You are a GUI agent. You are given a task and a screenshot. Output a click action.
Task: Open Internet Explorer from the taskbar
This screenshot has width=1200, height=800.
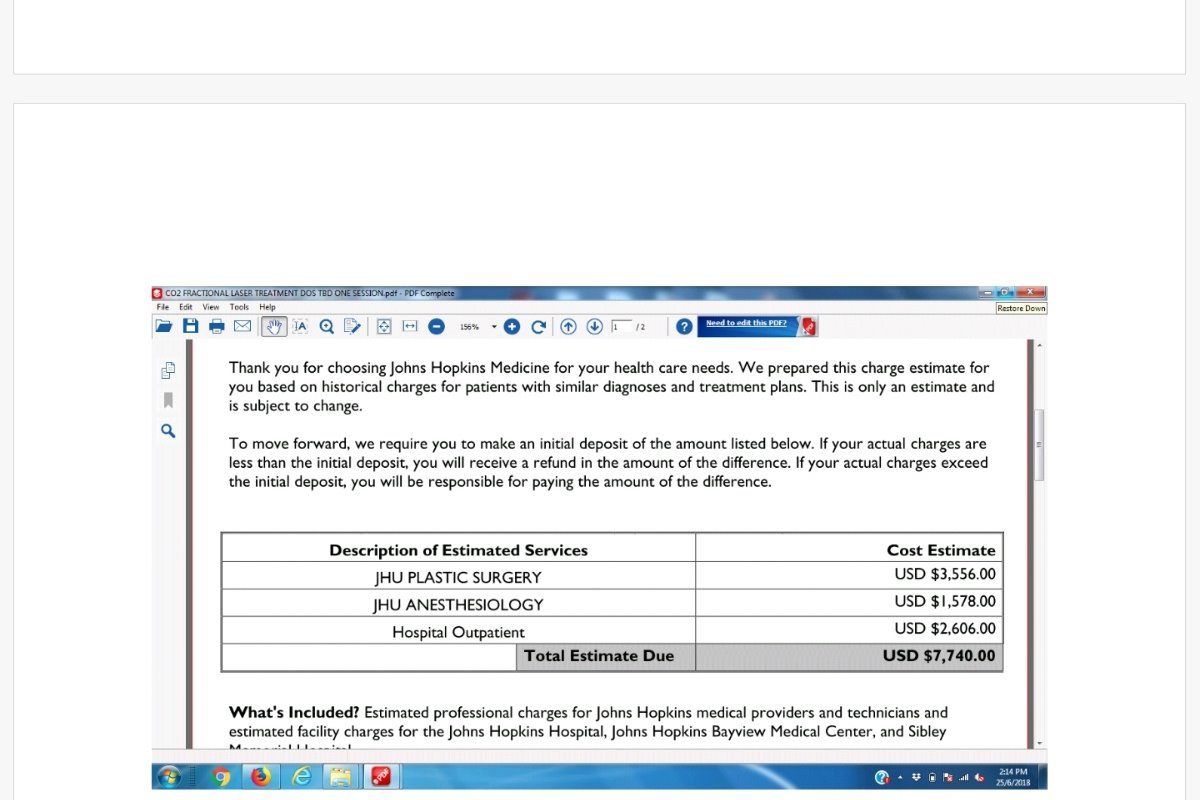coord(301,777)
